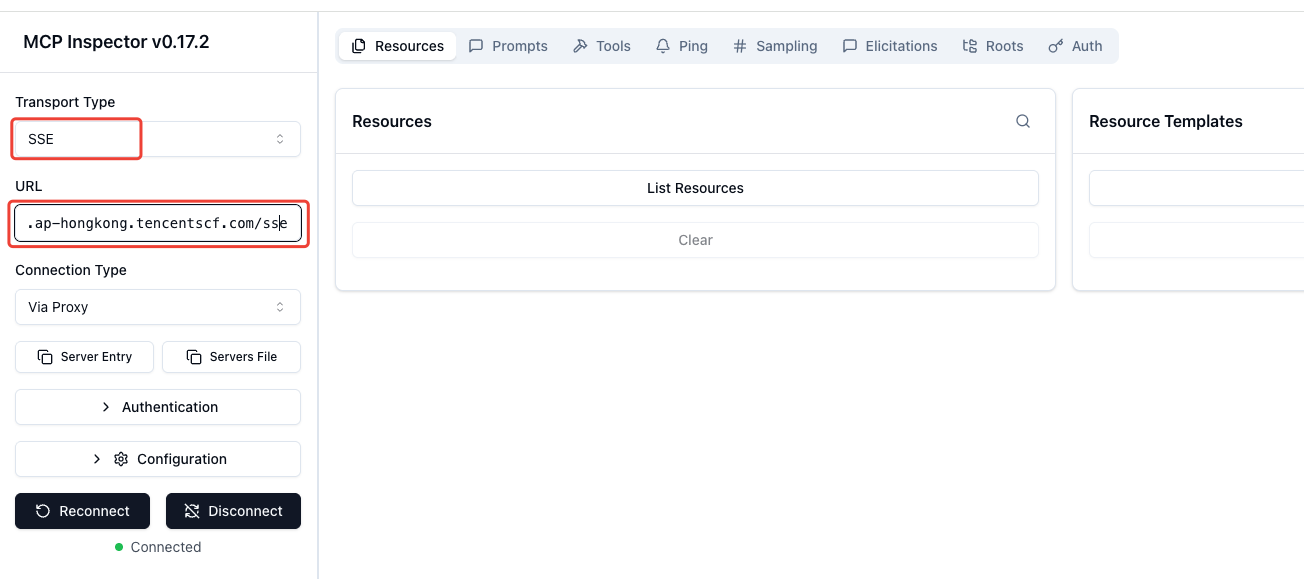The image size is (1304, 579).
Task: Click the copy icon on Server Entry
Action: [x=45, y=357]
